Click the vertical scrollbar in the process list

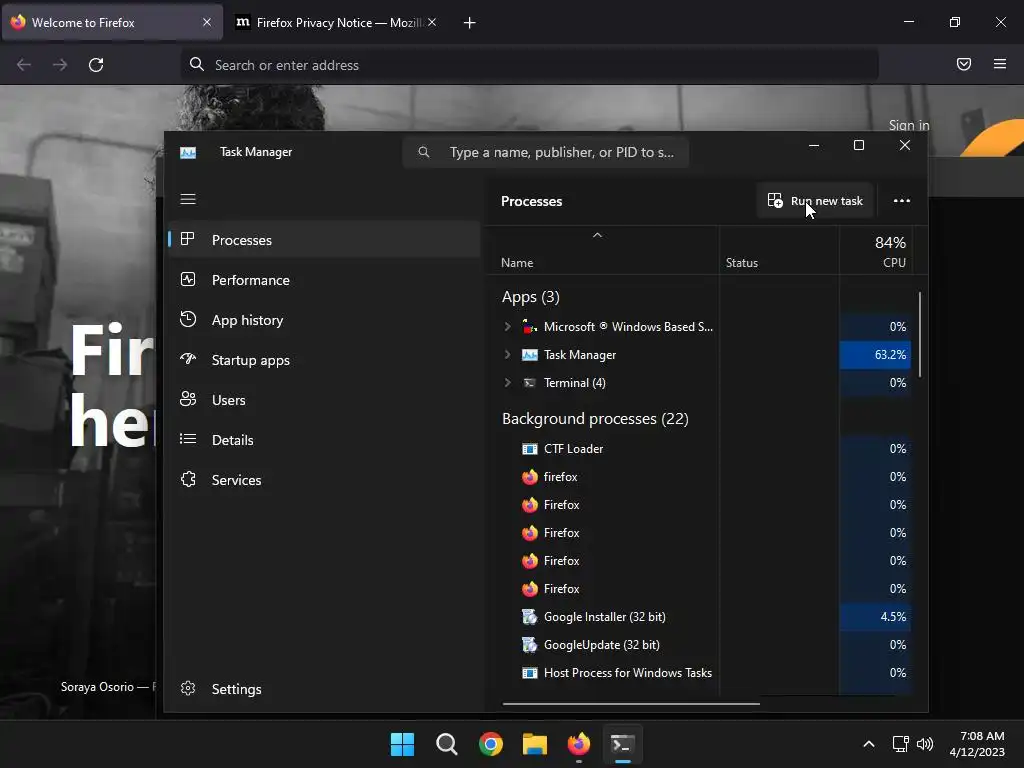point(920,334)
